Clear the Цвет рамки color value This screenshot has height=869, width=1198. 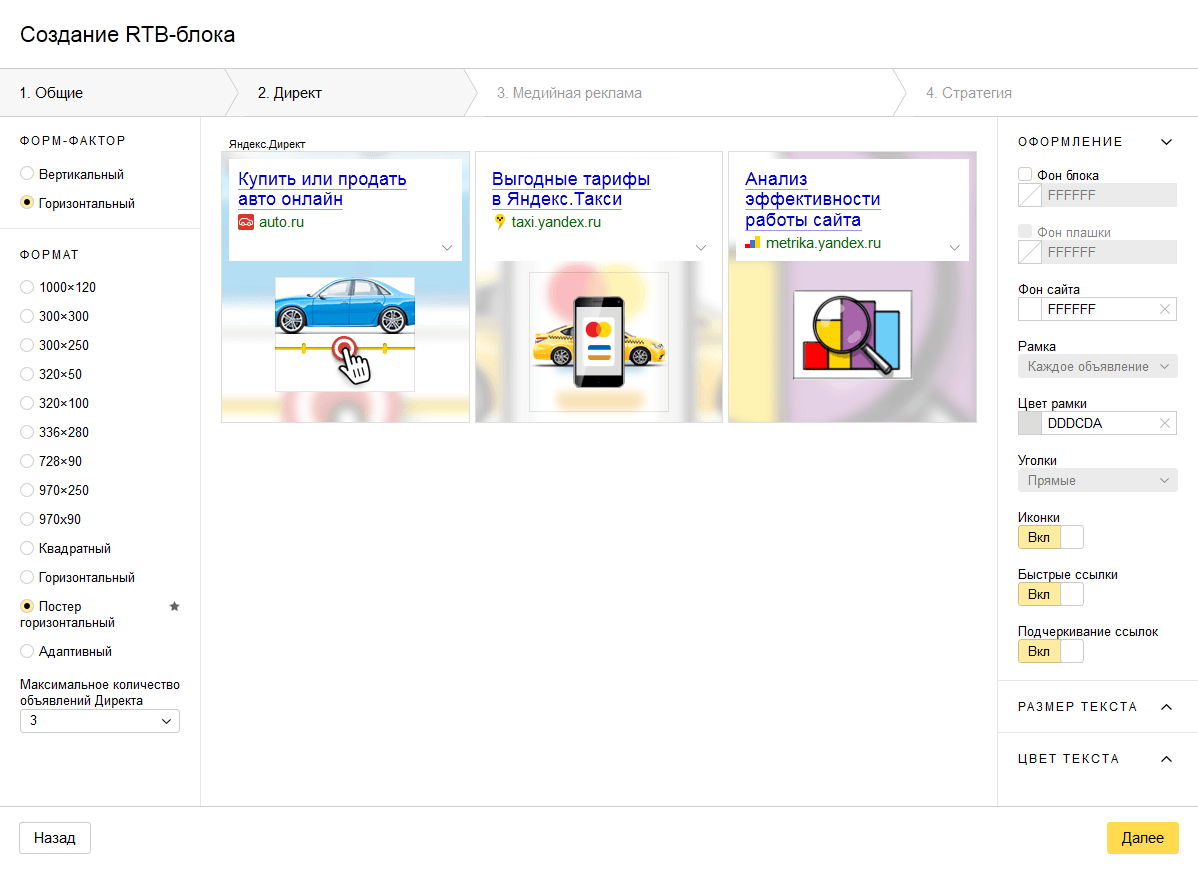tap(1164, 424)
